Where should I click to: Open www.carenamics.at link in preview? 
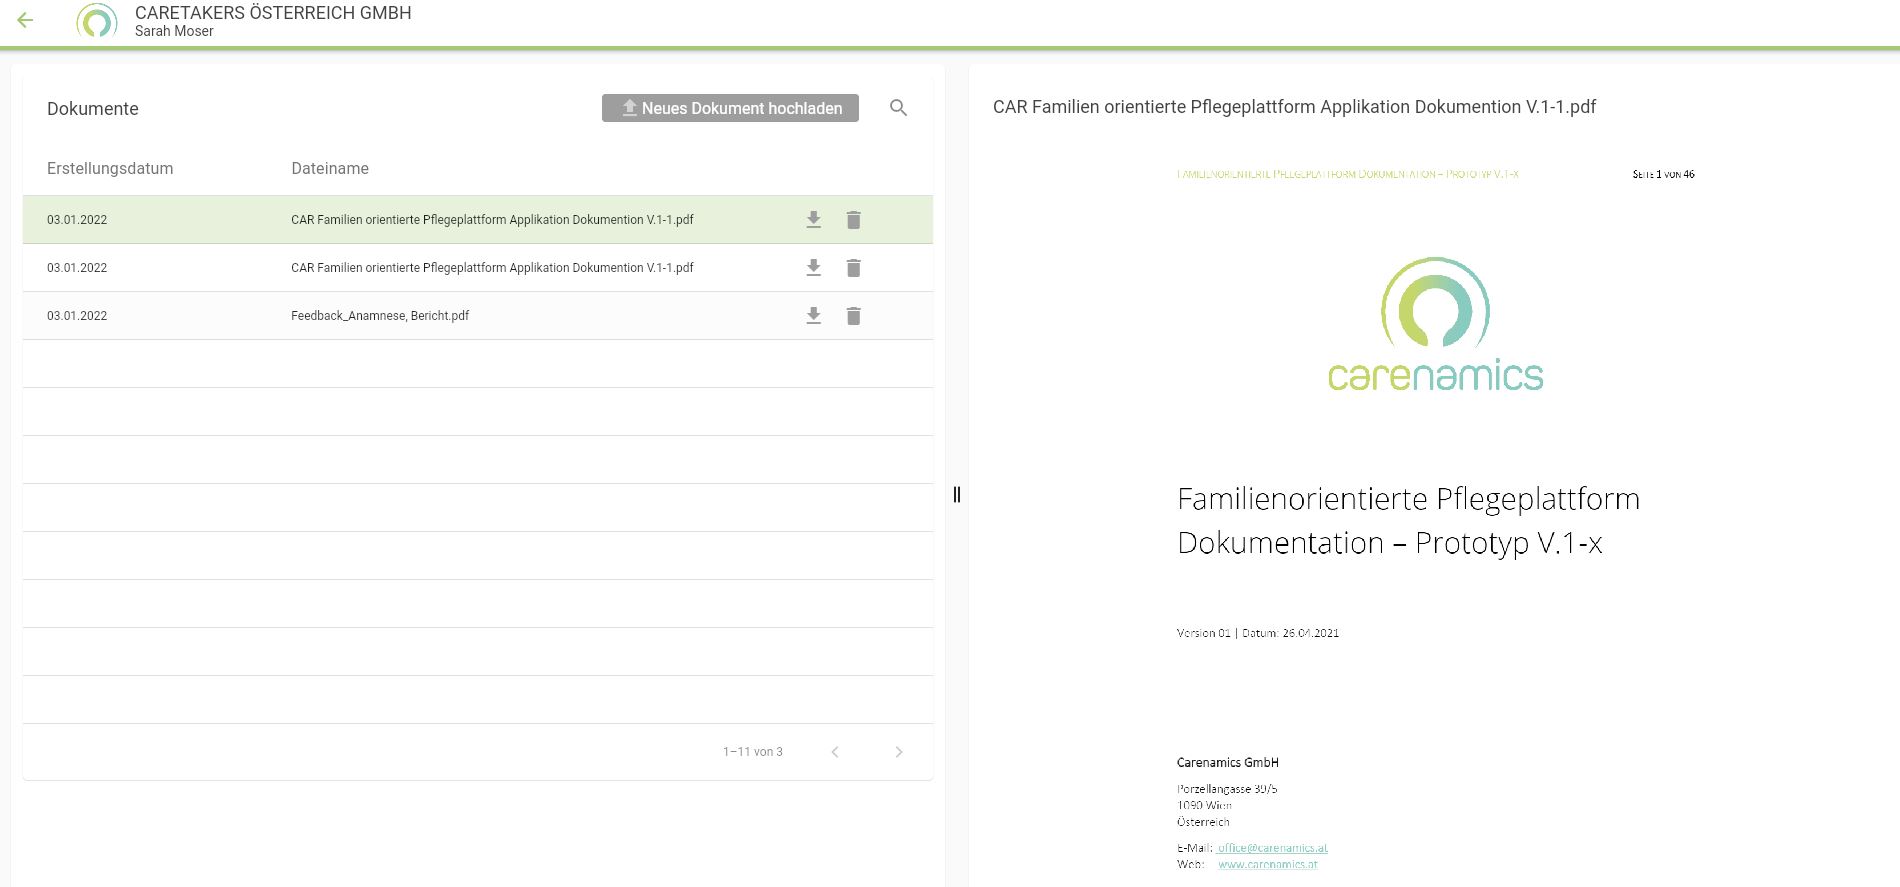1268,865
